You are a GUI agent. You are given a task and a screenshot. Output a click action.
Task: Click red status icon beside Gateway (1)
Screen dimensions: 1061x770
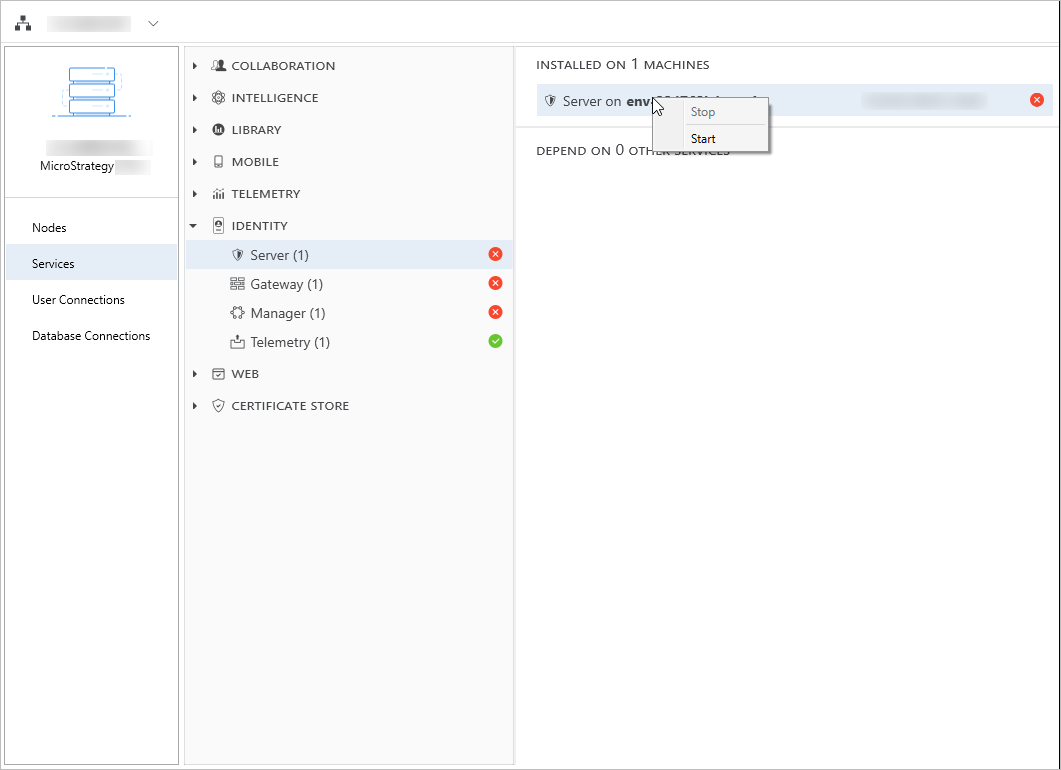coord(495,284)
